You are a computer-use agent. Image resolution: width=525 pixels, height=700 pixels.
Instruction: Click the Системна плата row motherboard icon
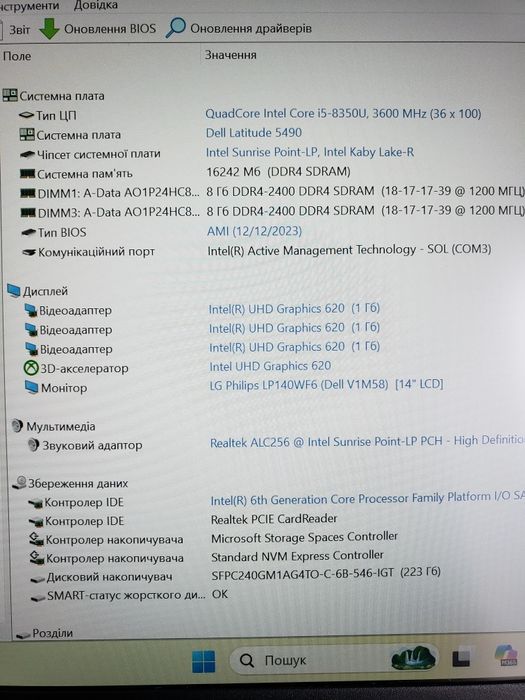[x=27, y=134]
